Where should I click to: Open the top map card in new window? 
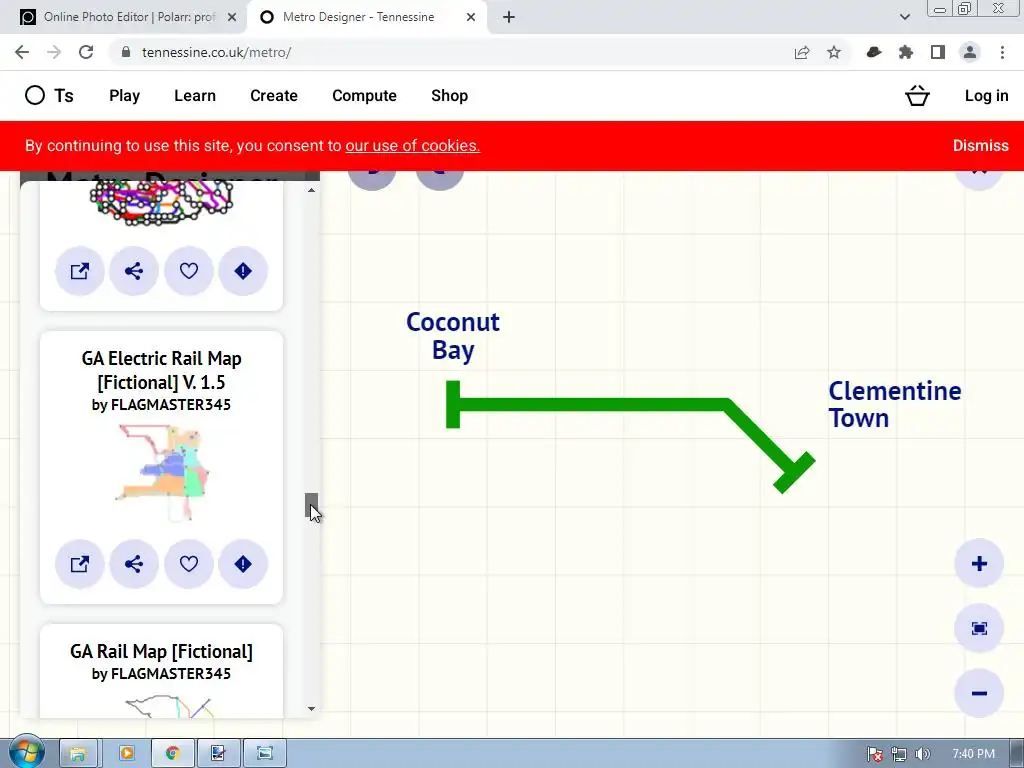(80, 271)
